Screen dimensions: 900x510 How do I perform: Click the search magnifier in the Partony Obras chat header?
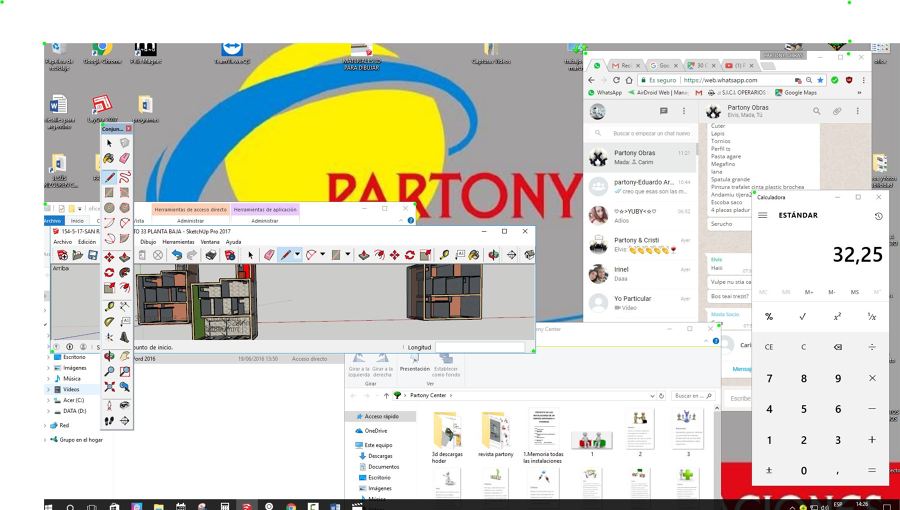coord(816,111)
